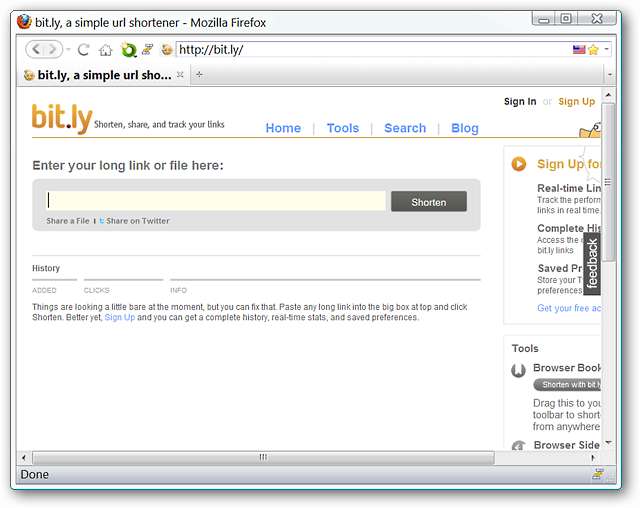Click the CLICKS column label

[96, 291]
